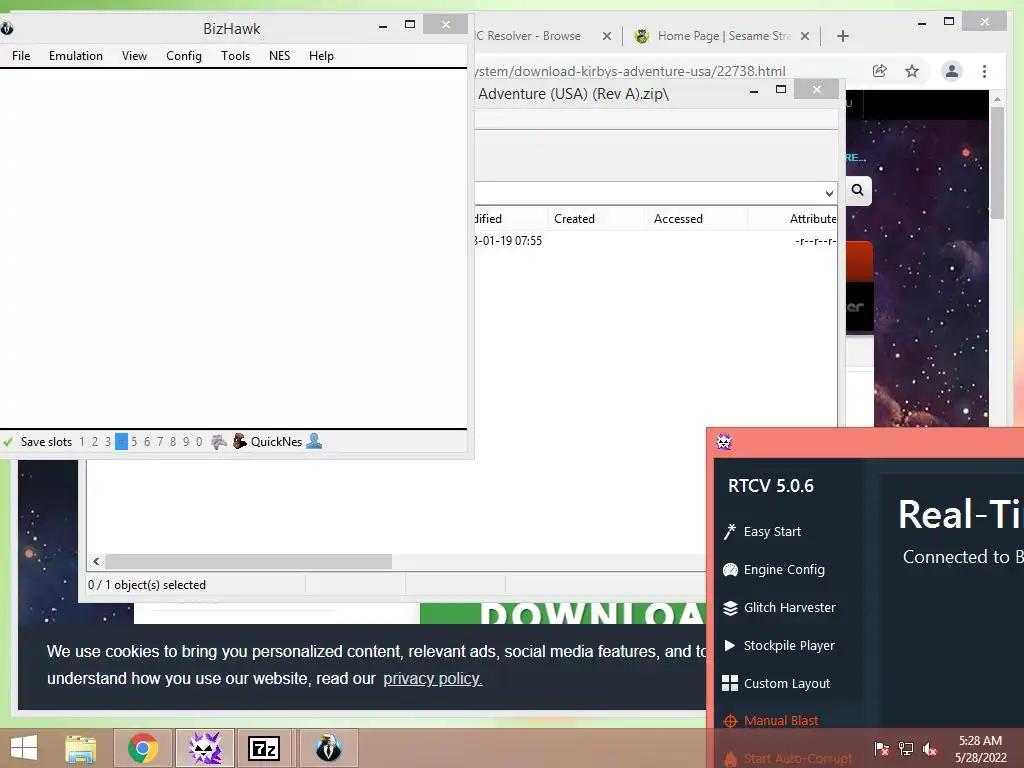Sort by the Attributes column in 7-Zip
This screenshot has width=1024, height=768.
point(812,219)
